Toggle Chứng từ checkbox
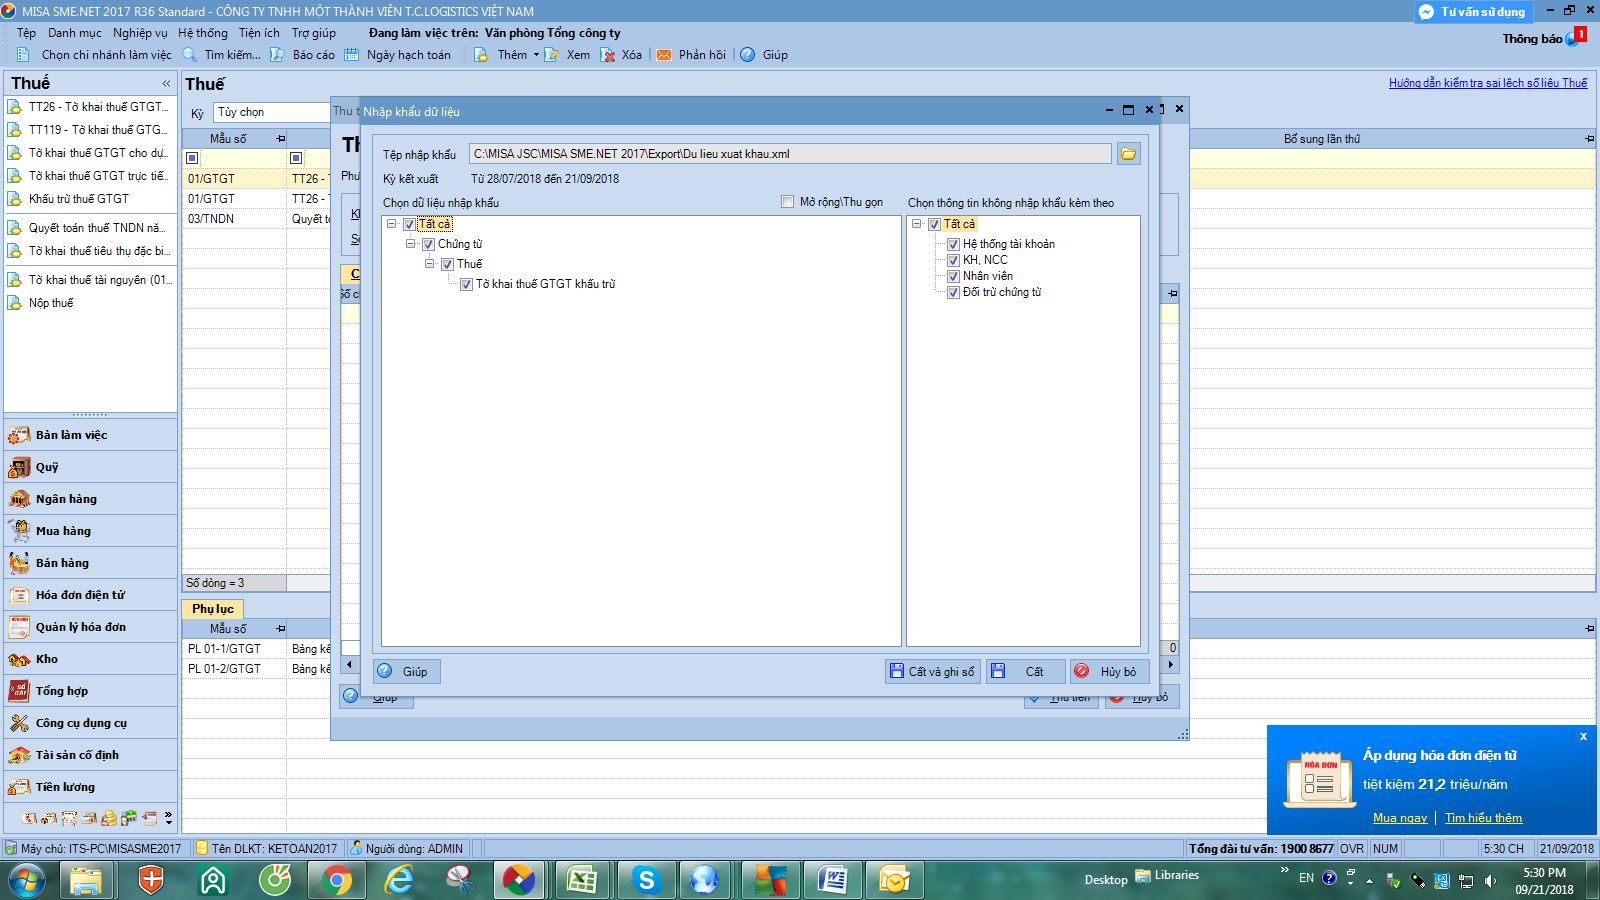The image size is (1600, 900). 428,244
